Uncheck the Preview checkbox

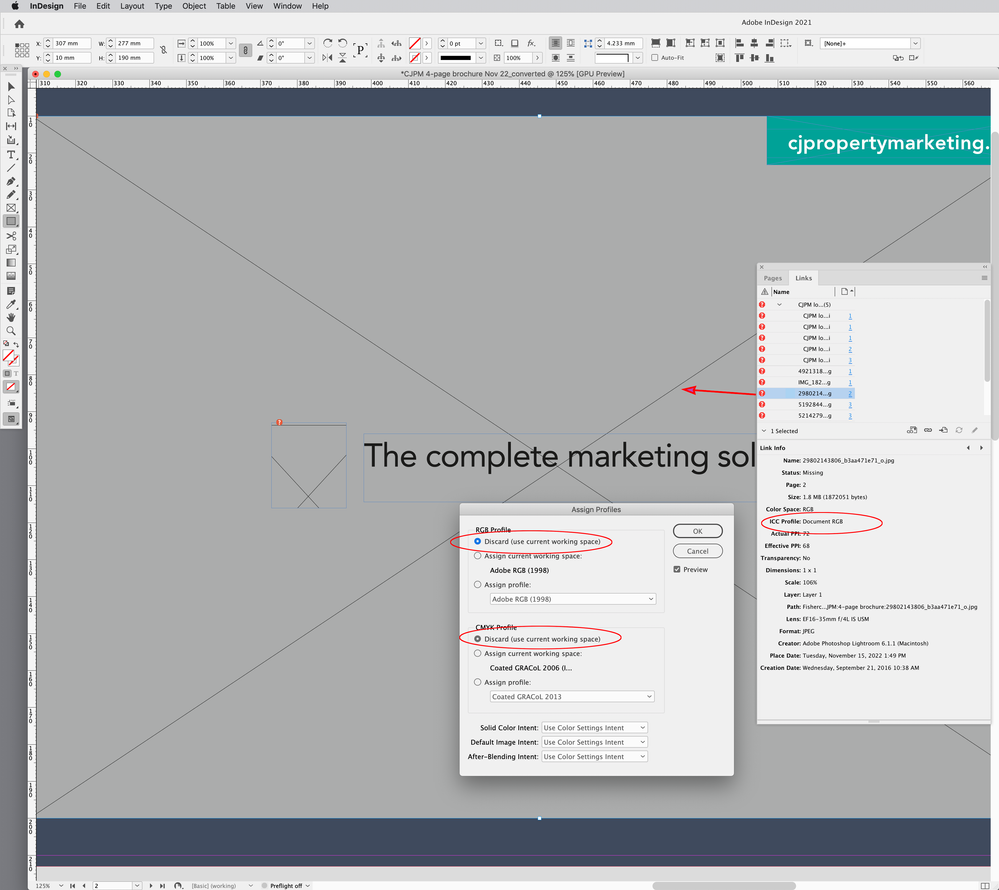tap(678, 570)
